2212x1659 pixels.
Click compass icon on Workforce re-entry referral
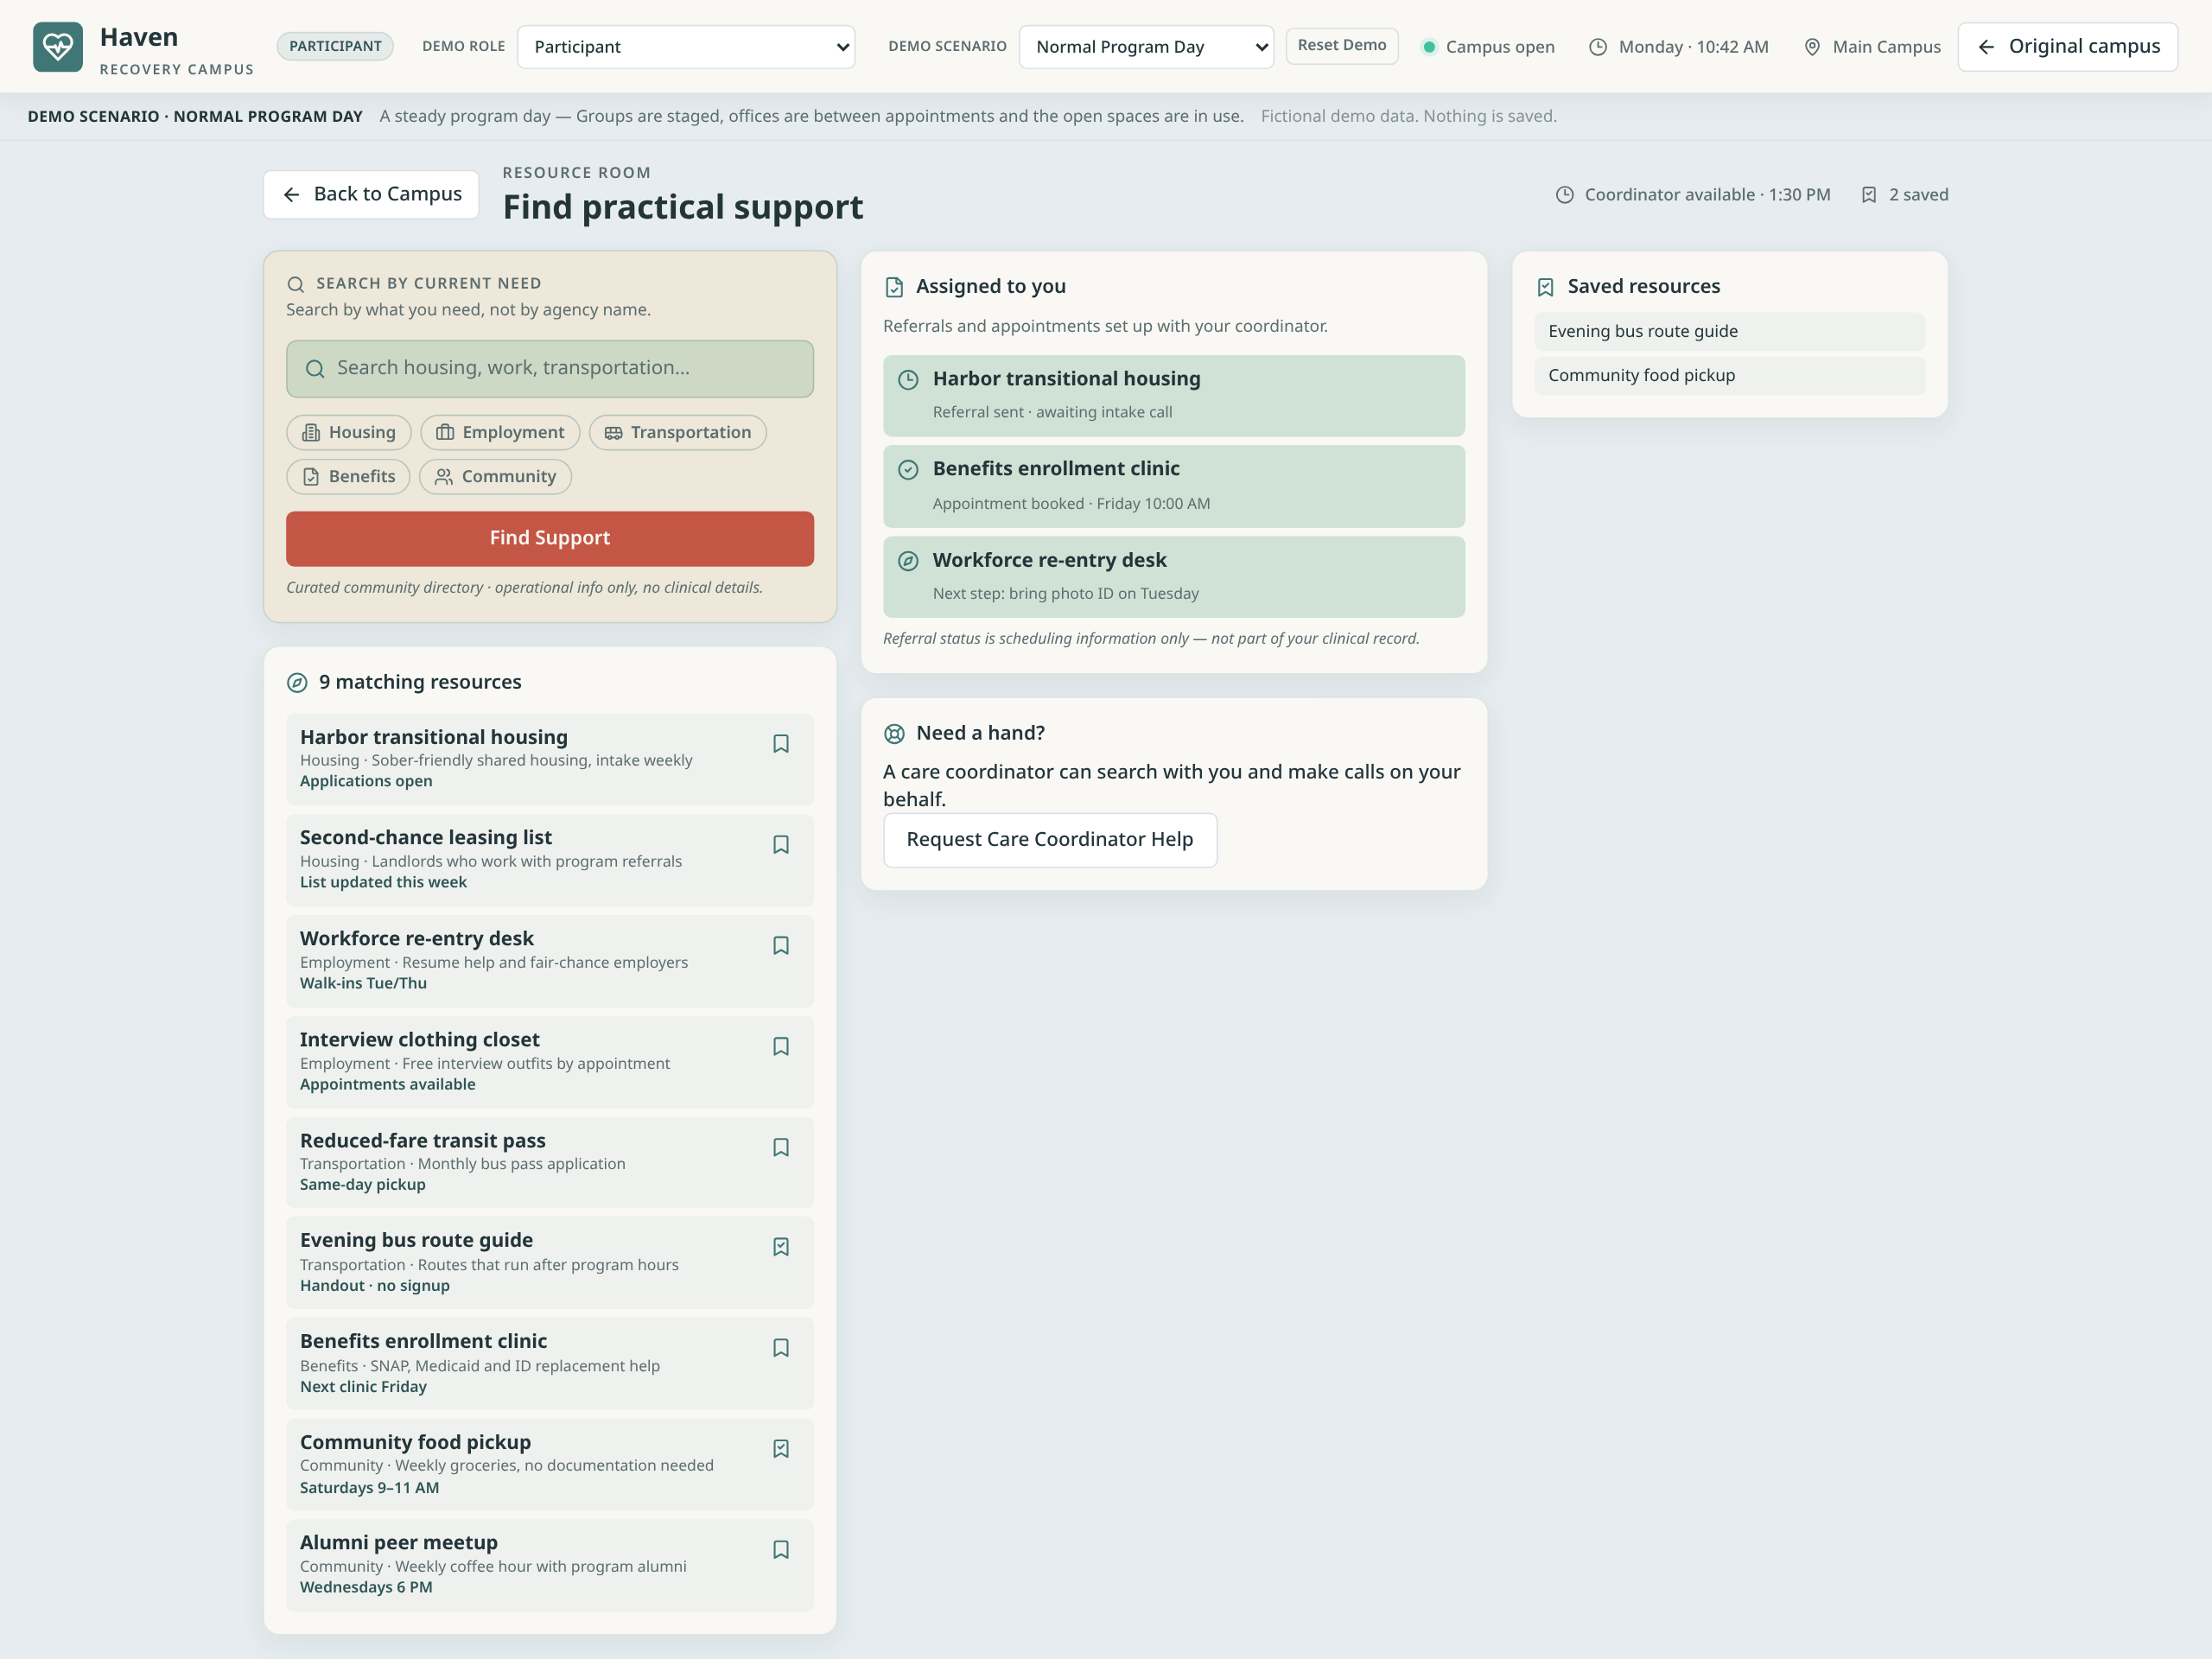click(x=908, y=561)
